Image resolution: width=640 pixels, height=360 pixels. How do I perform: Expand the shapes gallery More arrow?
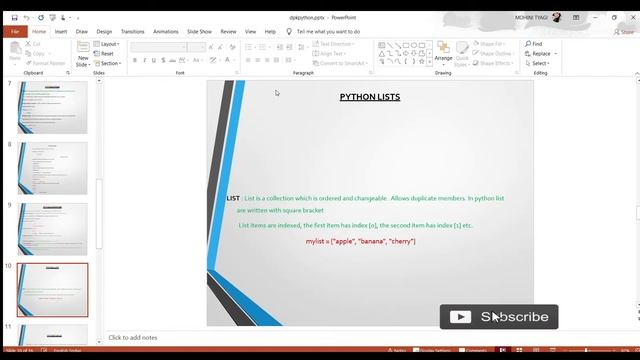coord(429,62)
